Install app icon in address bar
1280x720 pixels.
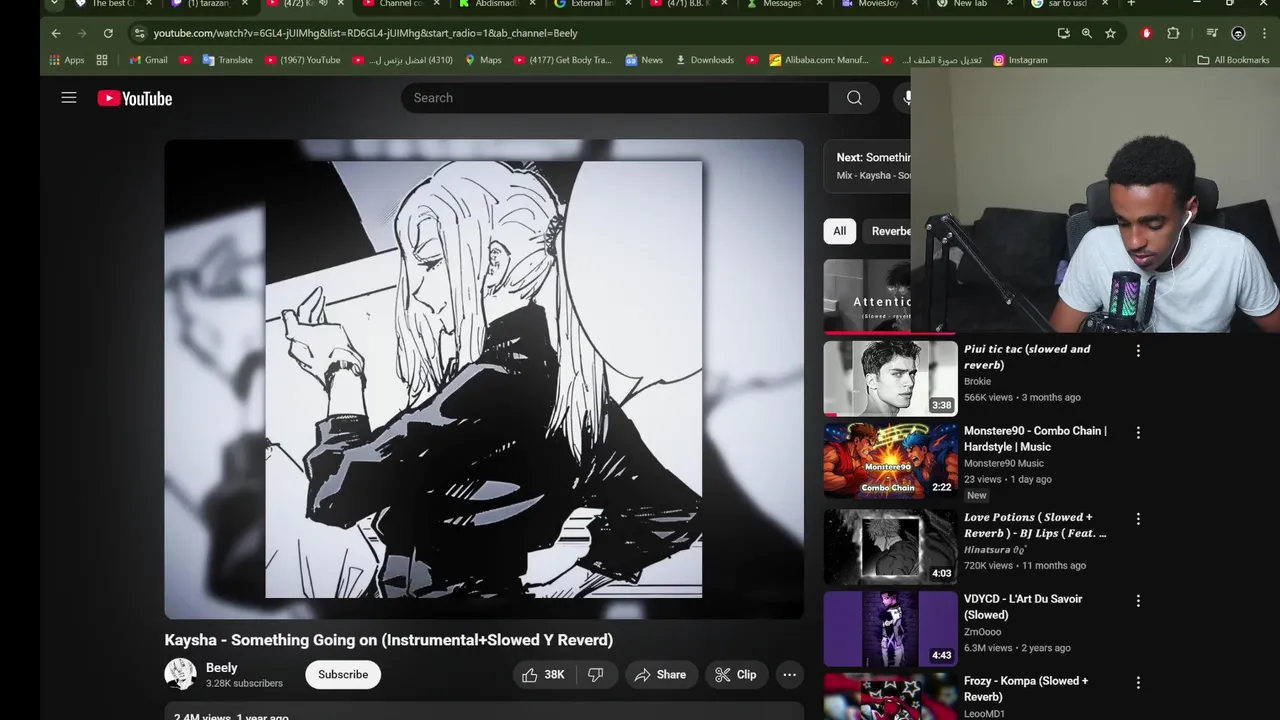pyautogui.click(x=1063, y=33)
